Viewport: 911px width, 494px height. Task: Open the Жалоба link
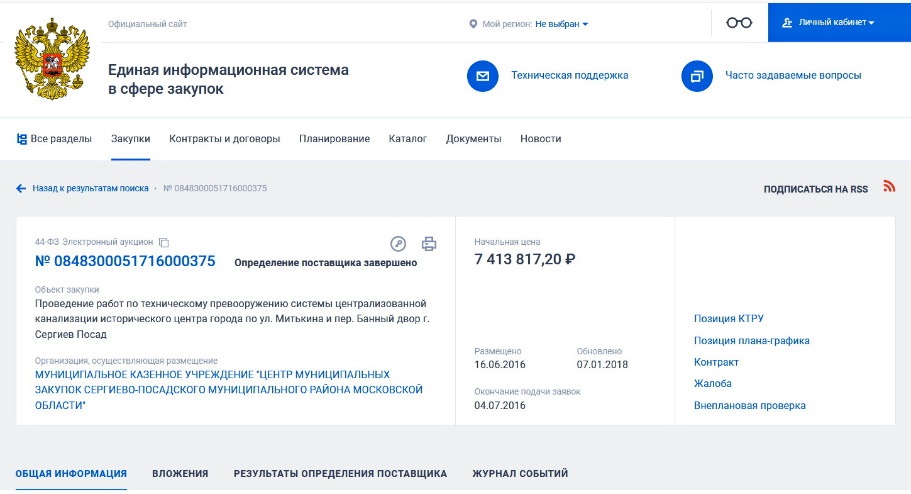(712, 384)
